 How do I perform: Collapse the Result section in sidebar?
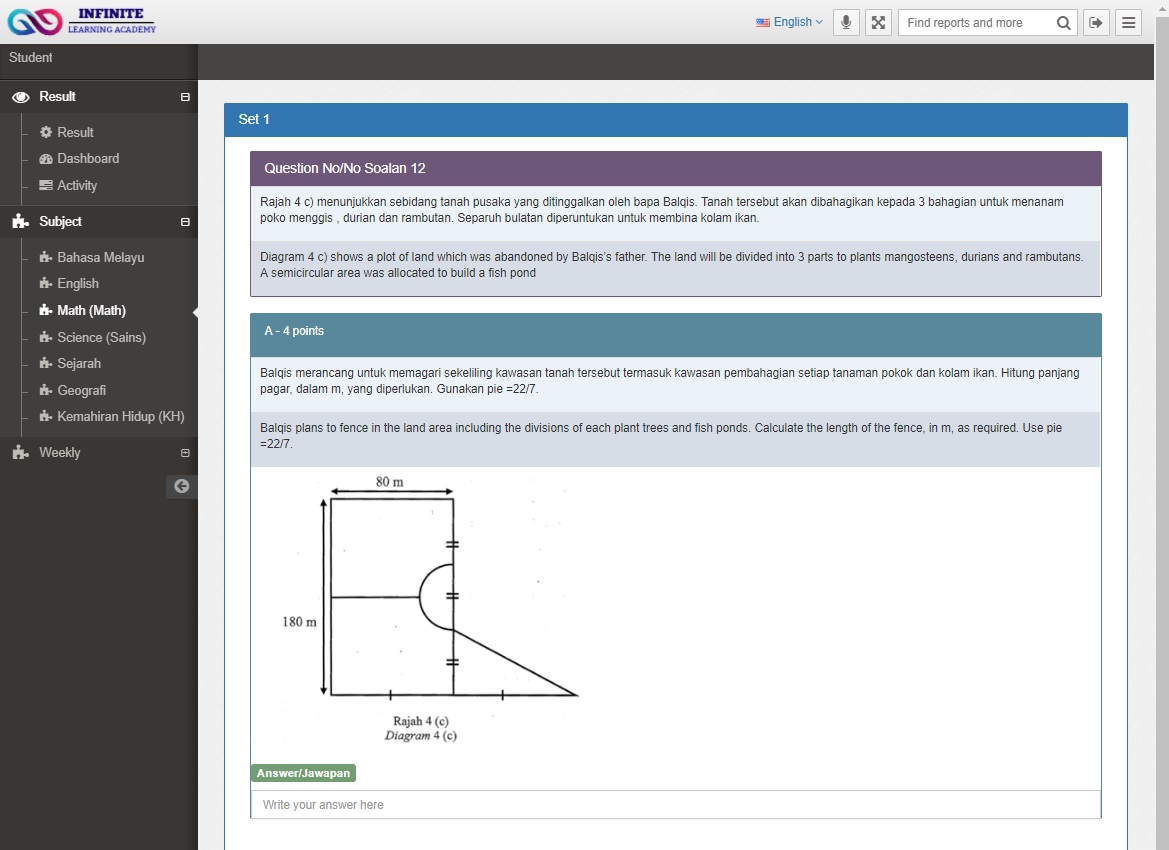(185, 97)
